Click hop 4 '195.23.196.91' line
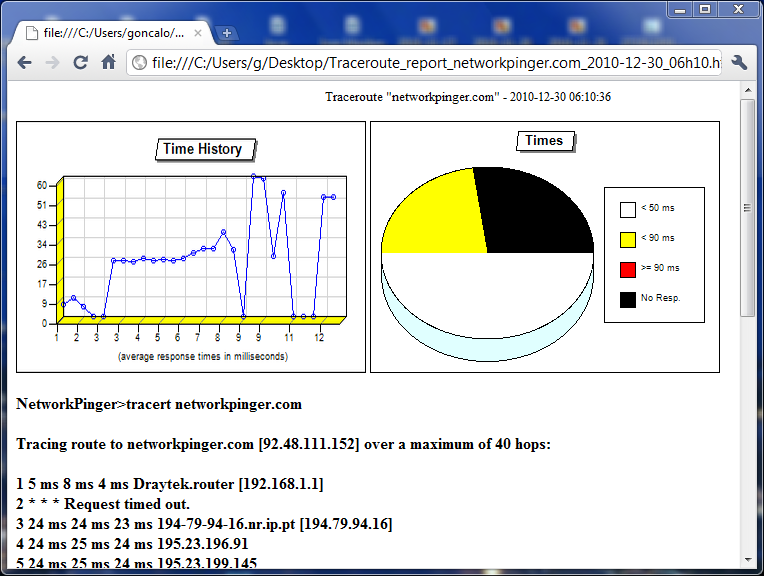 click(x=132, y=544)
